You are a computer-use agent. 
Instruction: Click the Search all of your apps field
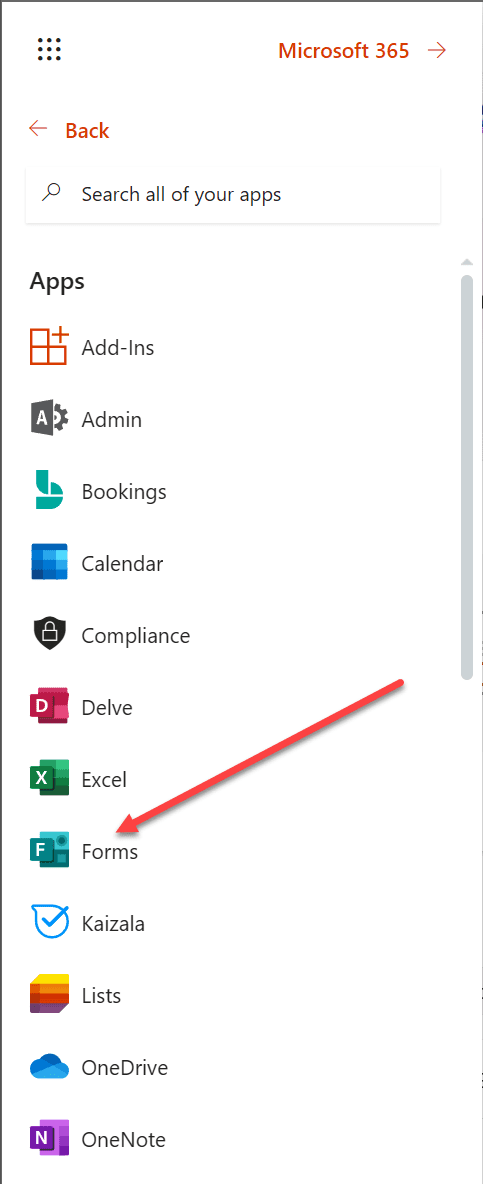233,195
